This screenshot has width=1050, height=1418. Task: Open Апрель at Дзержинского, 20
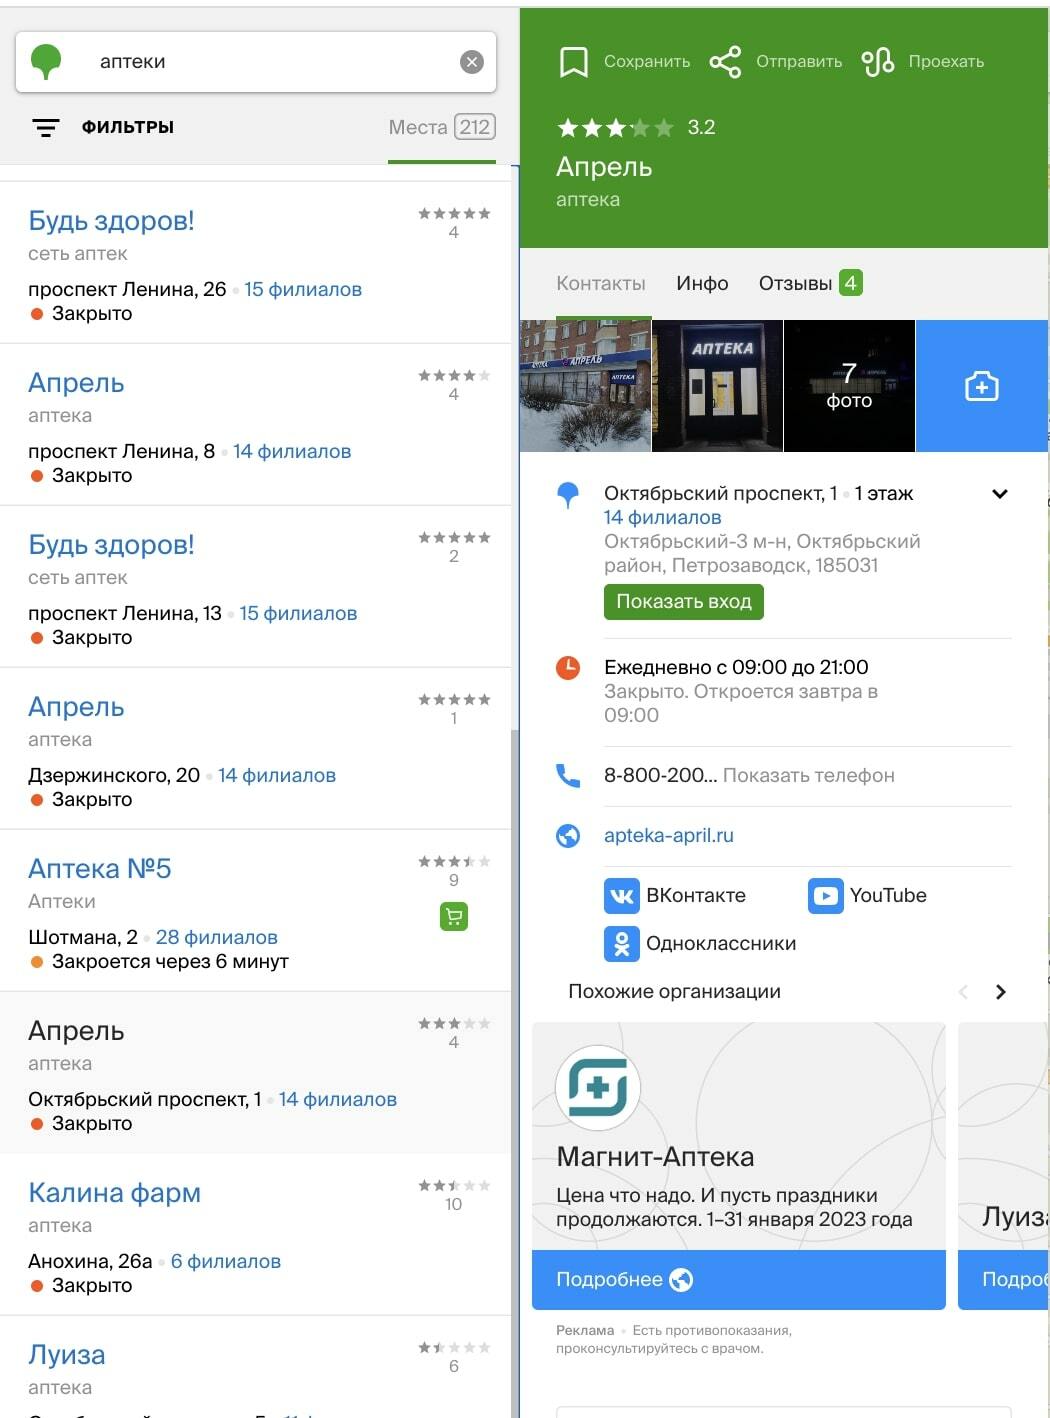tap(76, 707)
